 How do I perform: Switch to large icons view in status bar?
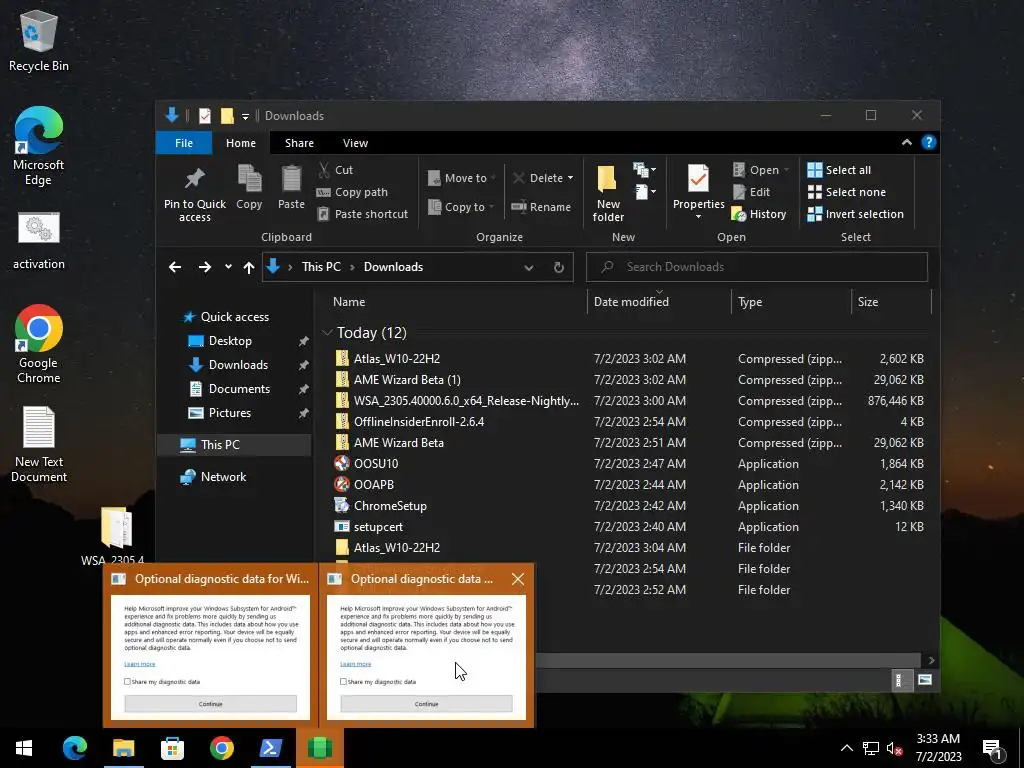coord(925,680)
